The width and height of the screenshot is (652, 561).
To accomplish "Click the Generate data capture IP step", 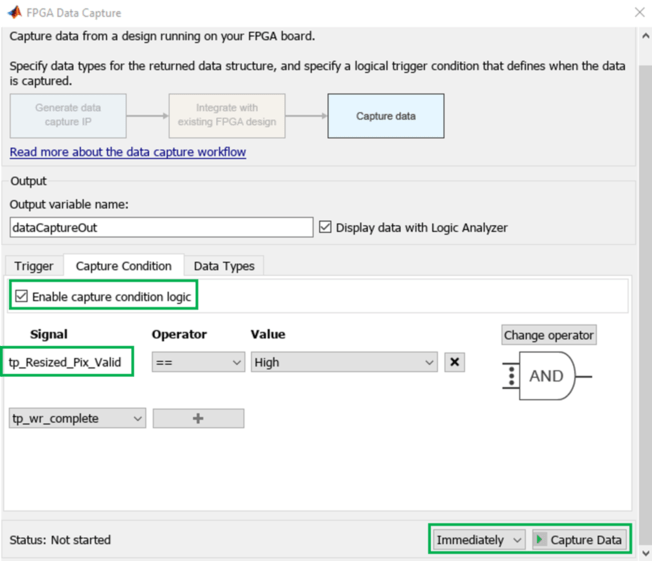I will pos(68,115).
